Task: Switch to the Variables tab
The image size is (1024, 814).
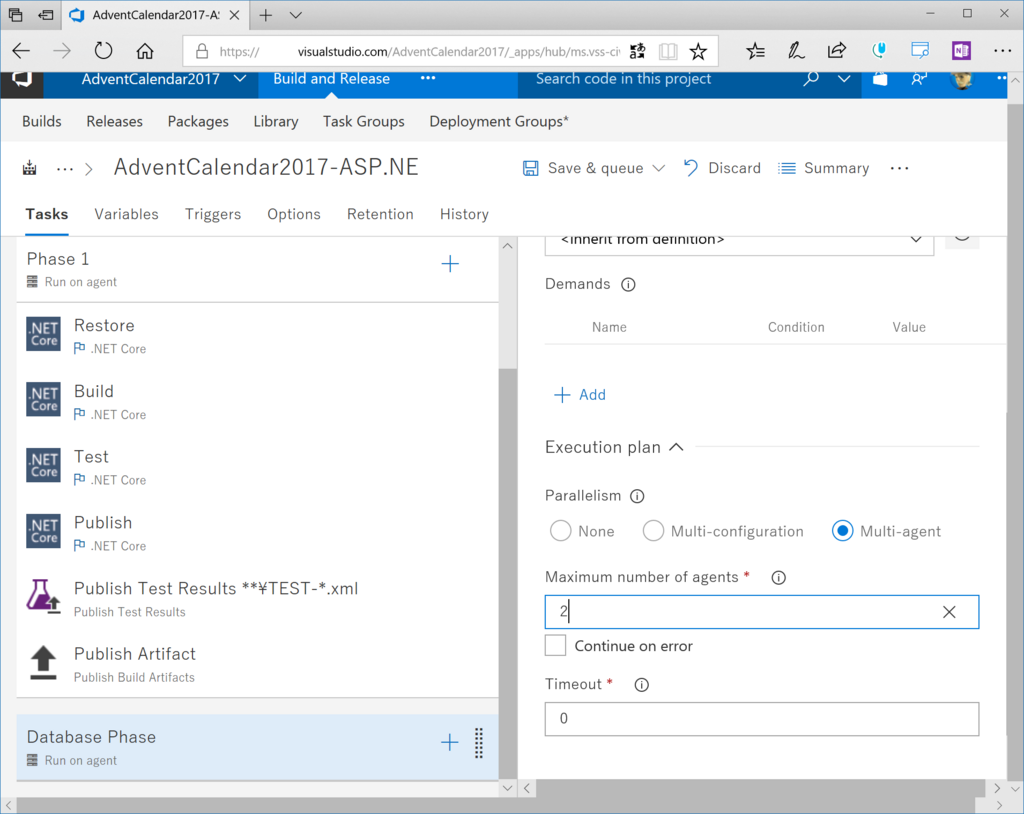Action: pos(127,214)
